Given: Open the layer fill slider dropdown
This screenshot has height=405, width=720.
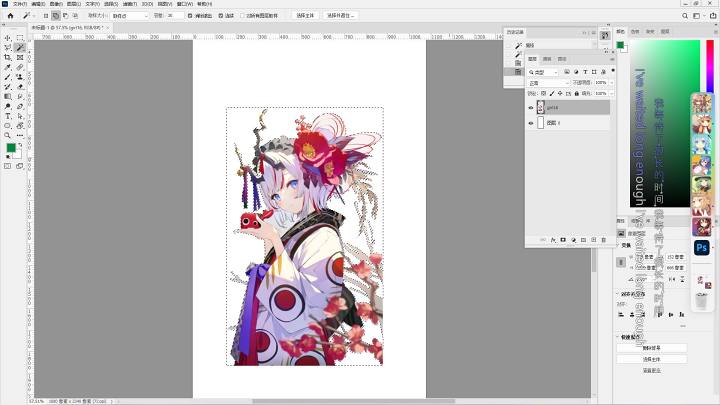Looking at the screenshot, I should pos(612,93).
